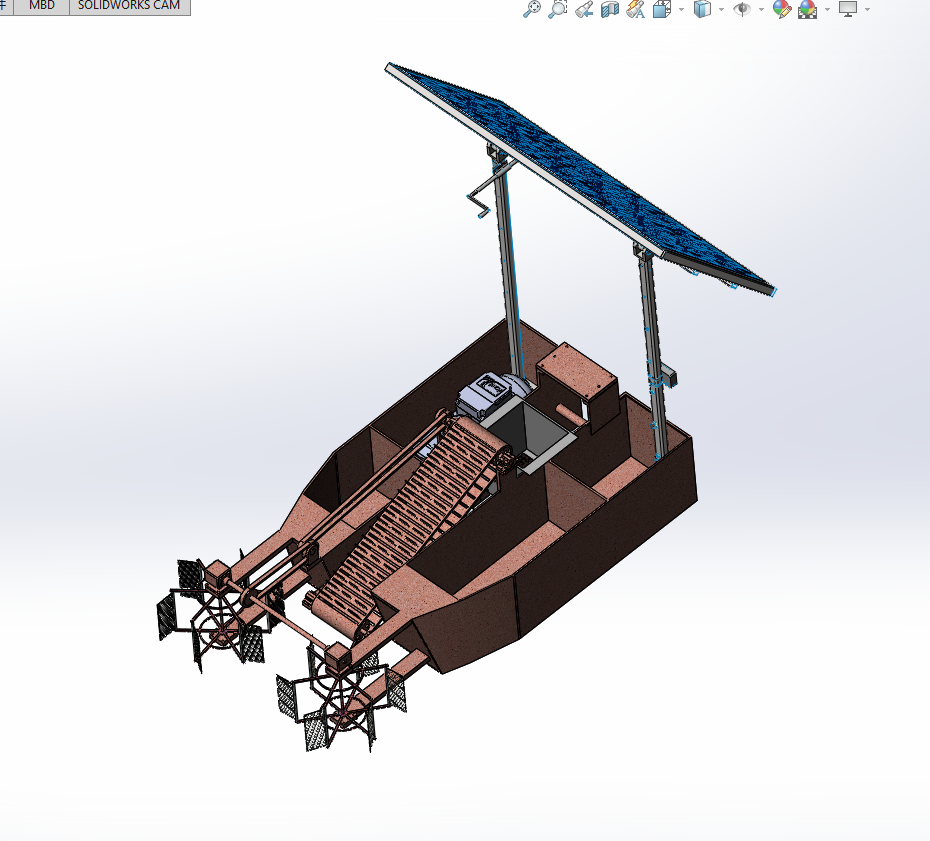Screen dimensions: 930x841
Task: Click the View Settings monitor icon
Action: [847, 9]
